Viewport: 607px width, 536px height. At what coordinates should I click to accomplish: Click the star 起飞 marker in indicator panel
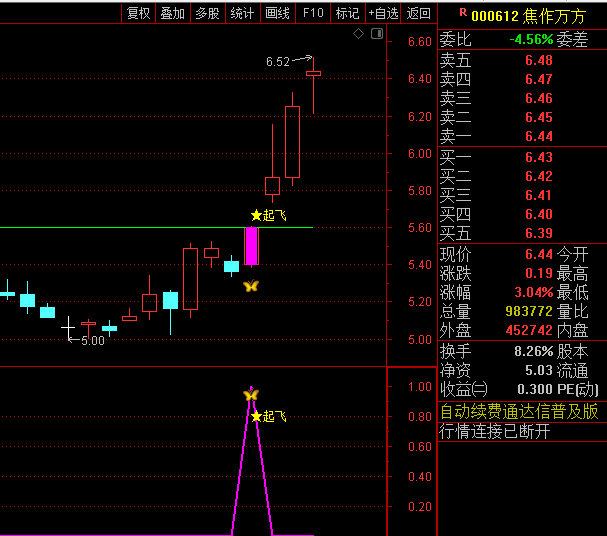click(269, 417)
